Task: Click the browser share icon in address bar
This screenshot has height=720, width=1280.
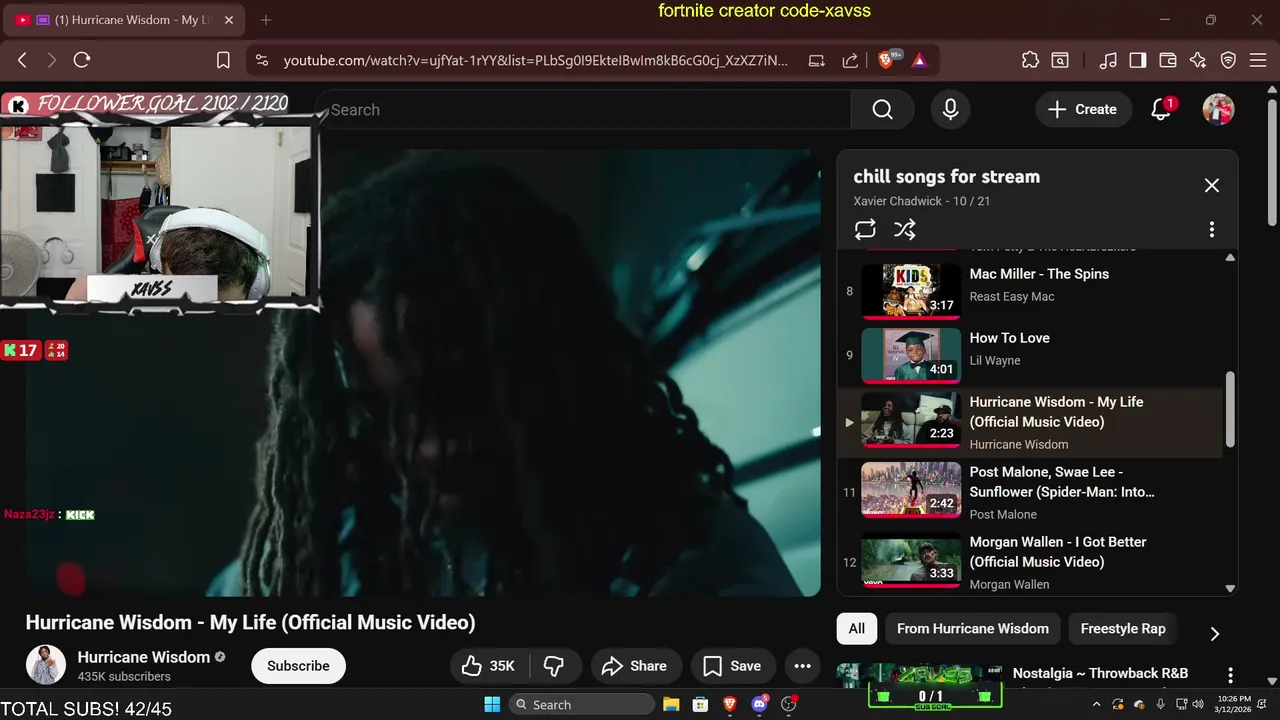Action: 850,60
